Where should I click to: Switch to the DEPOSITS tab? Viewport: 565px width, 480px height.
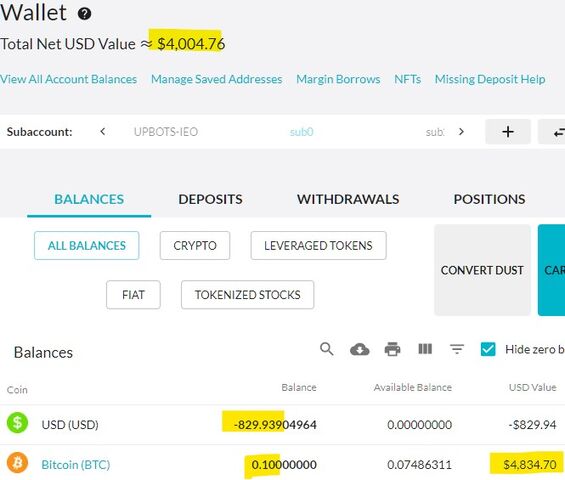[x=210, y=199]
